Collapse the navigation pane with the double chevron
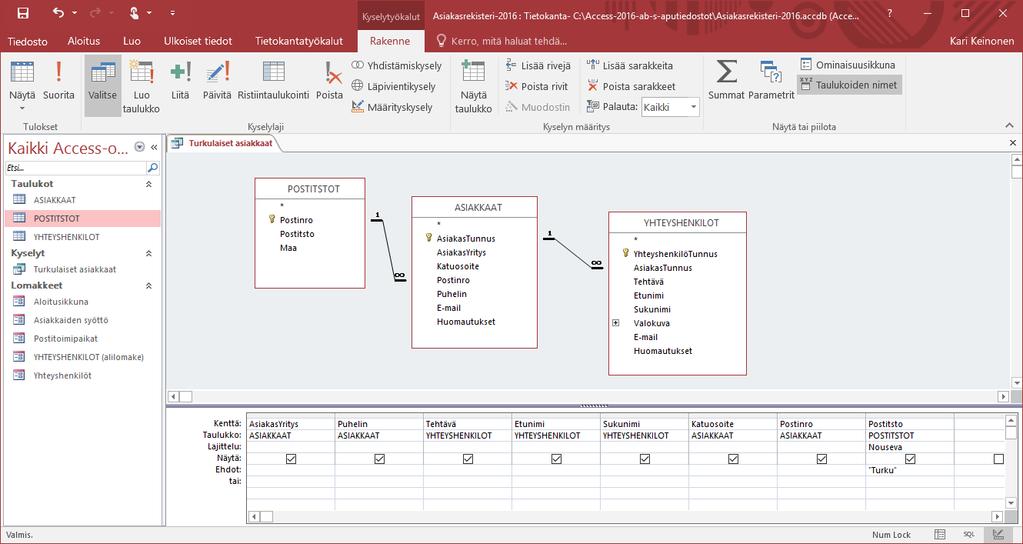1023x544 pixels. pos(154,147)
